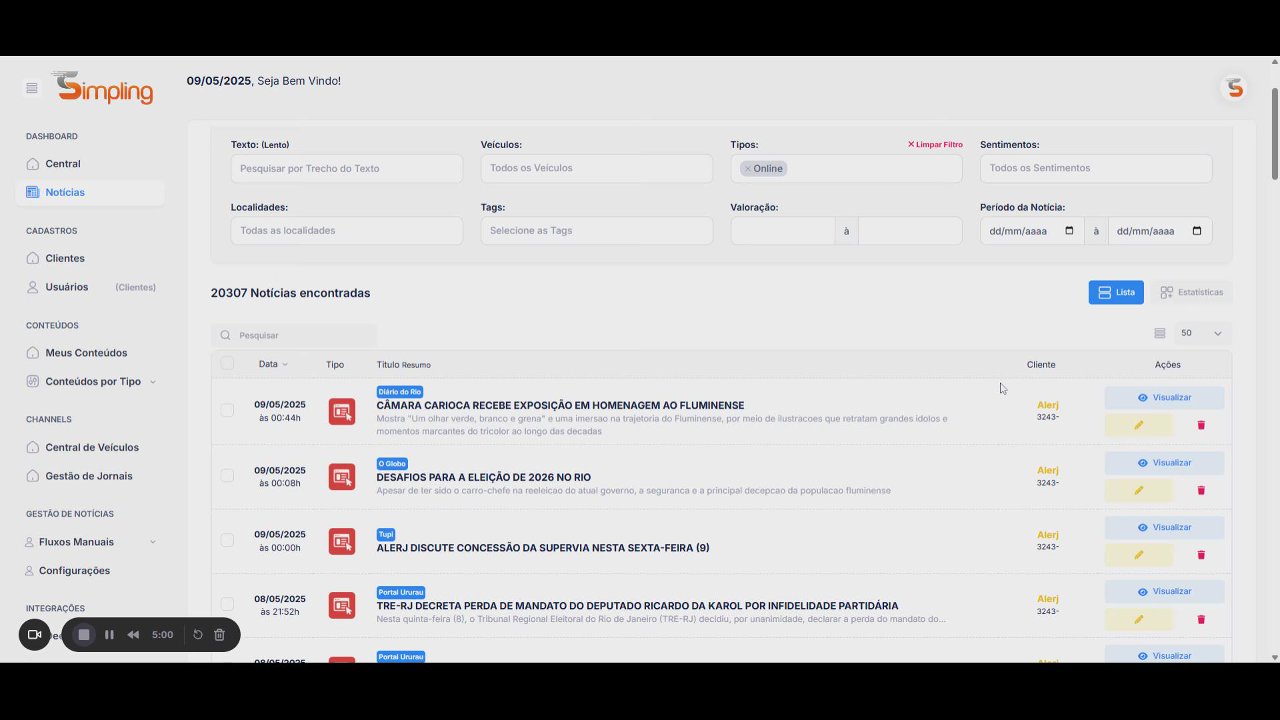This screenshot has height=720, width=1280.
Task: Check the TRE-RJ DECRETA row checkbox
Action: 227,604
